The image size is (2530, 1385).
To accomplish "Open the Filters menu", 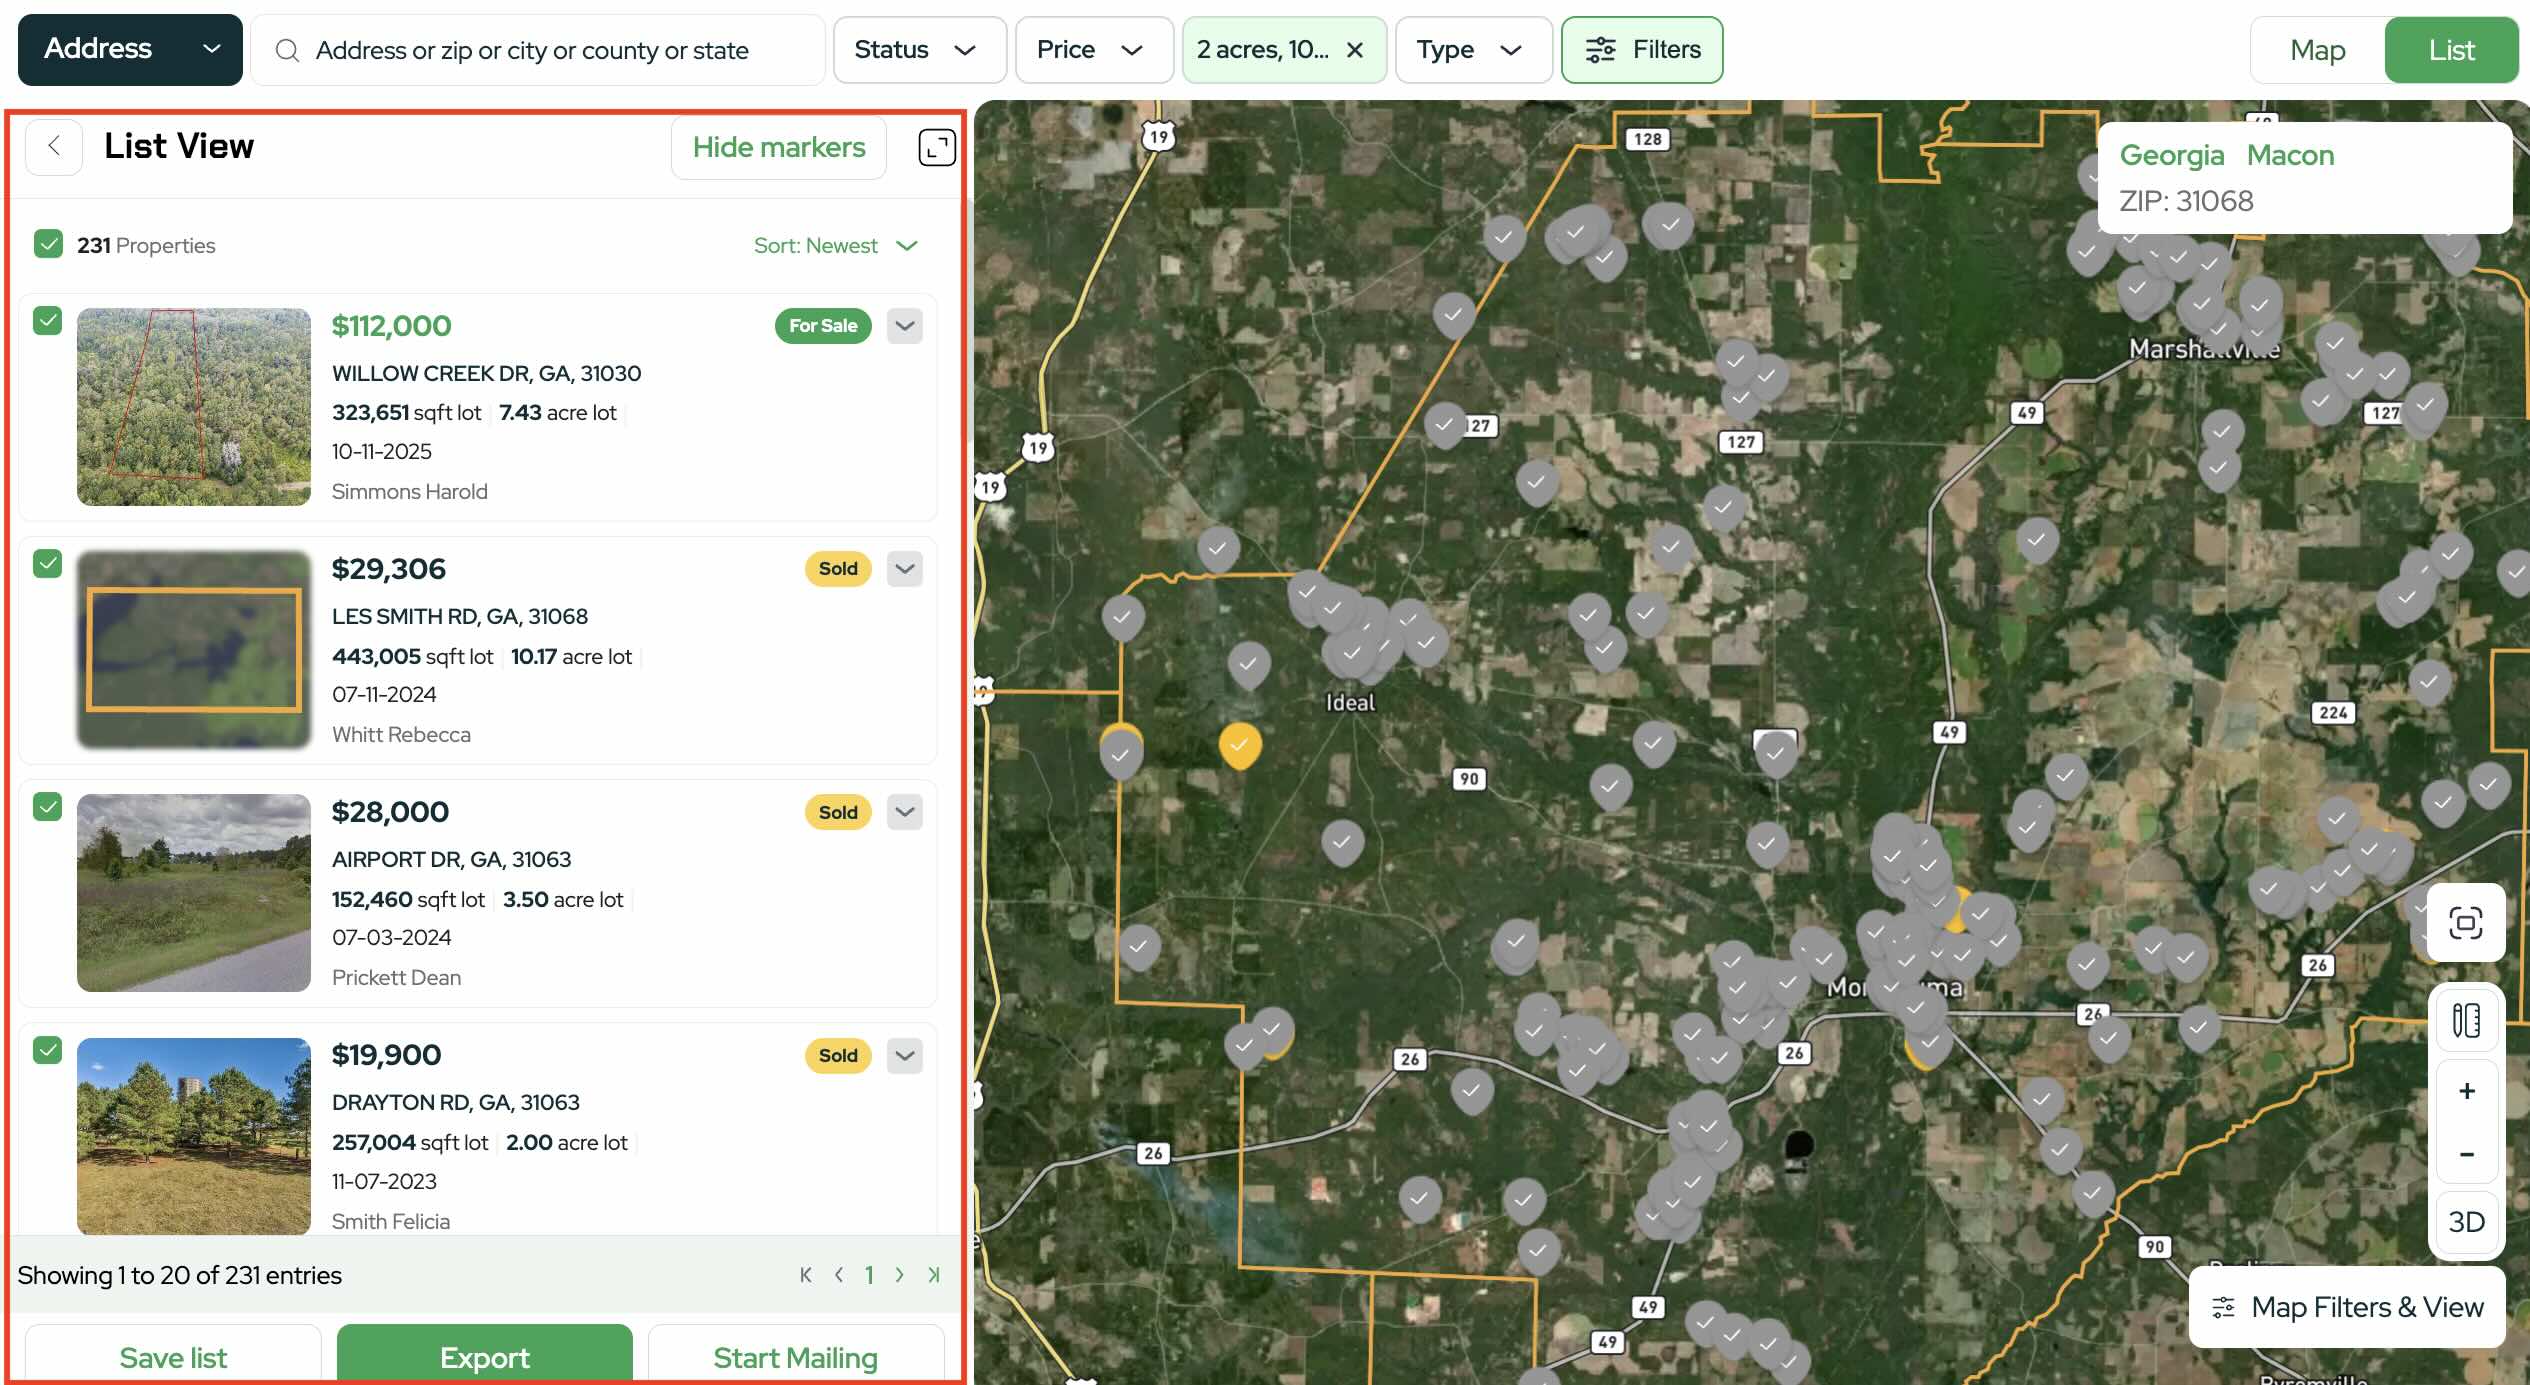I will (x=1642, y=50).
